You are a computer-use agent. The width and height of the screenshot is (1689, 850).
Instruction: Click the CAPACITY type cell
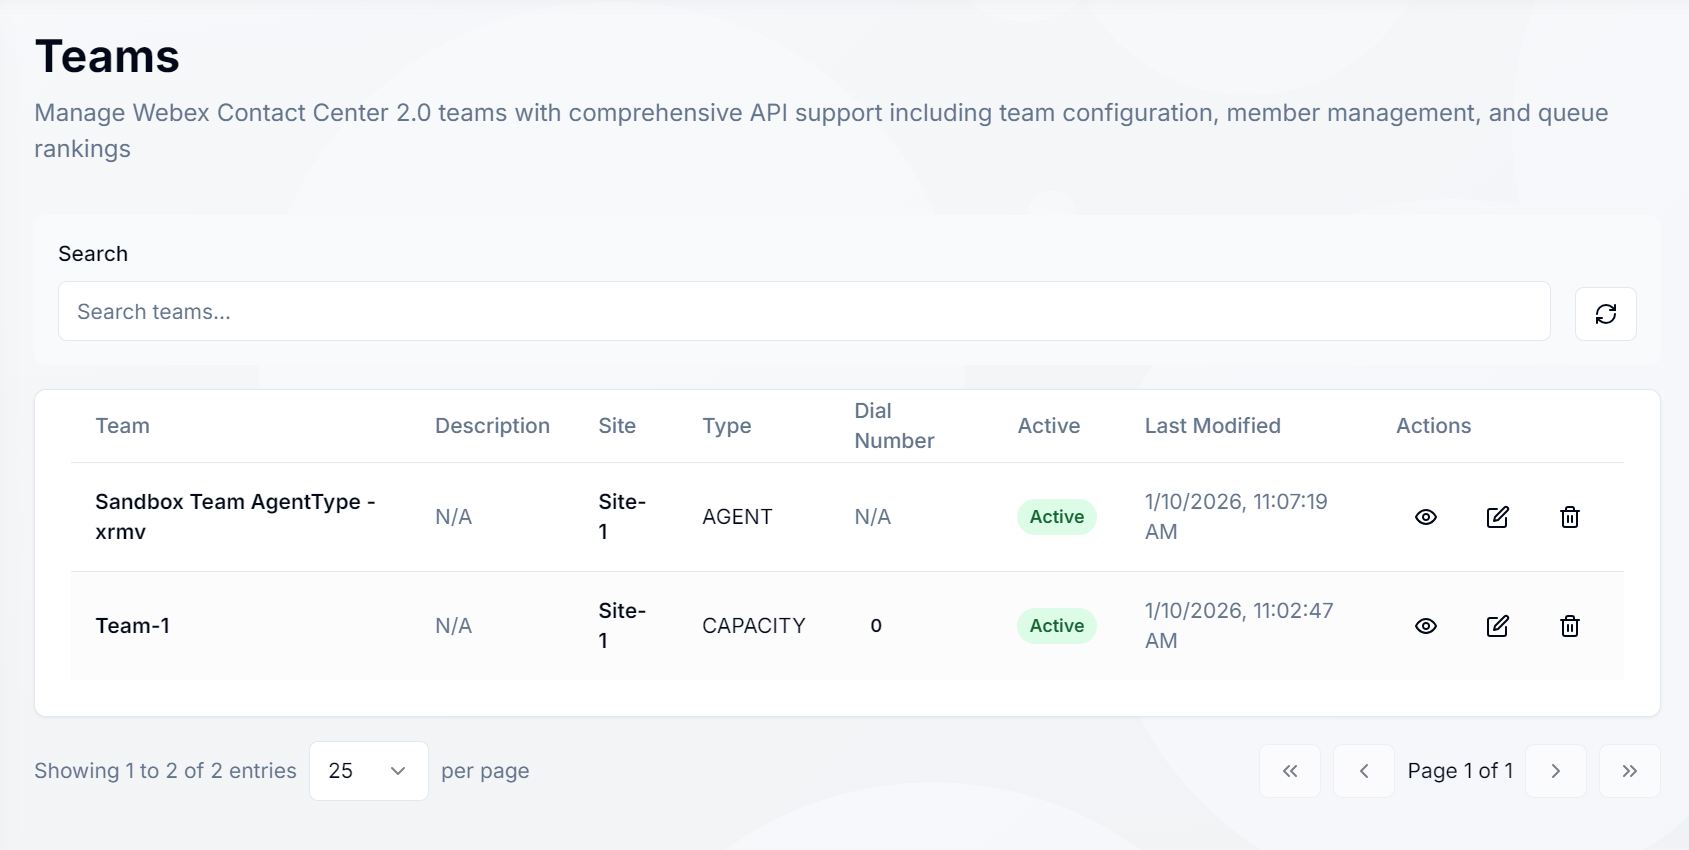[x=753, y=626]
